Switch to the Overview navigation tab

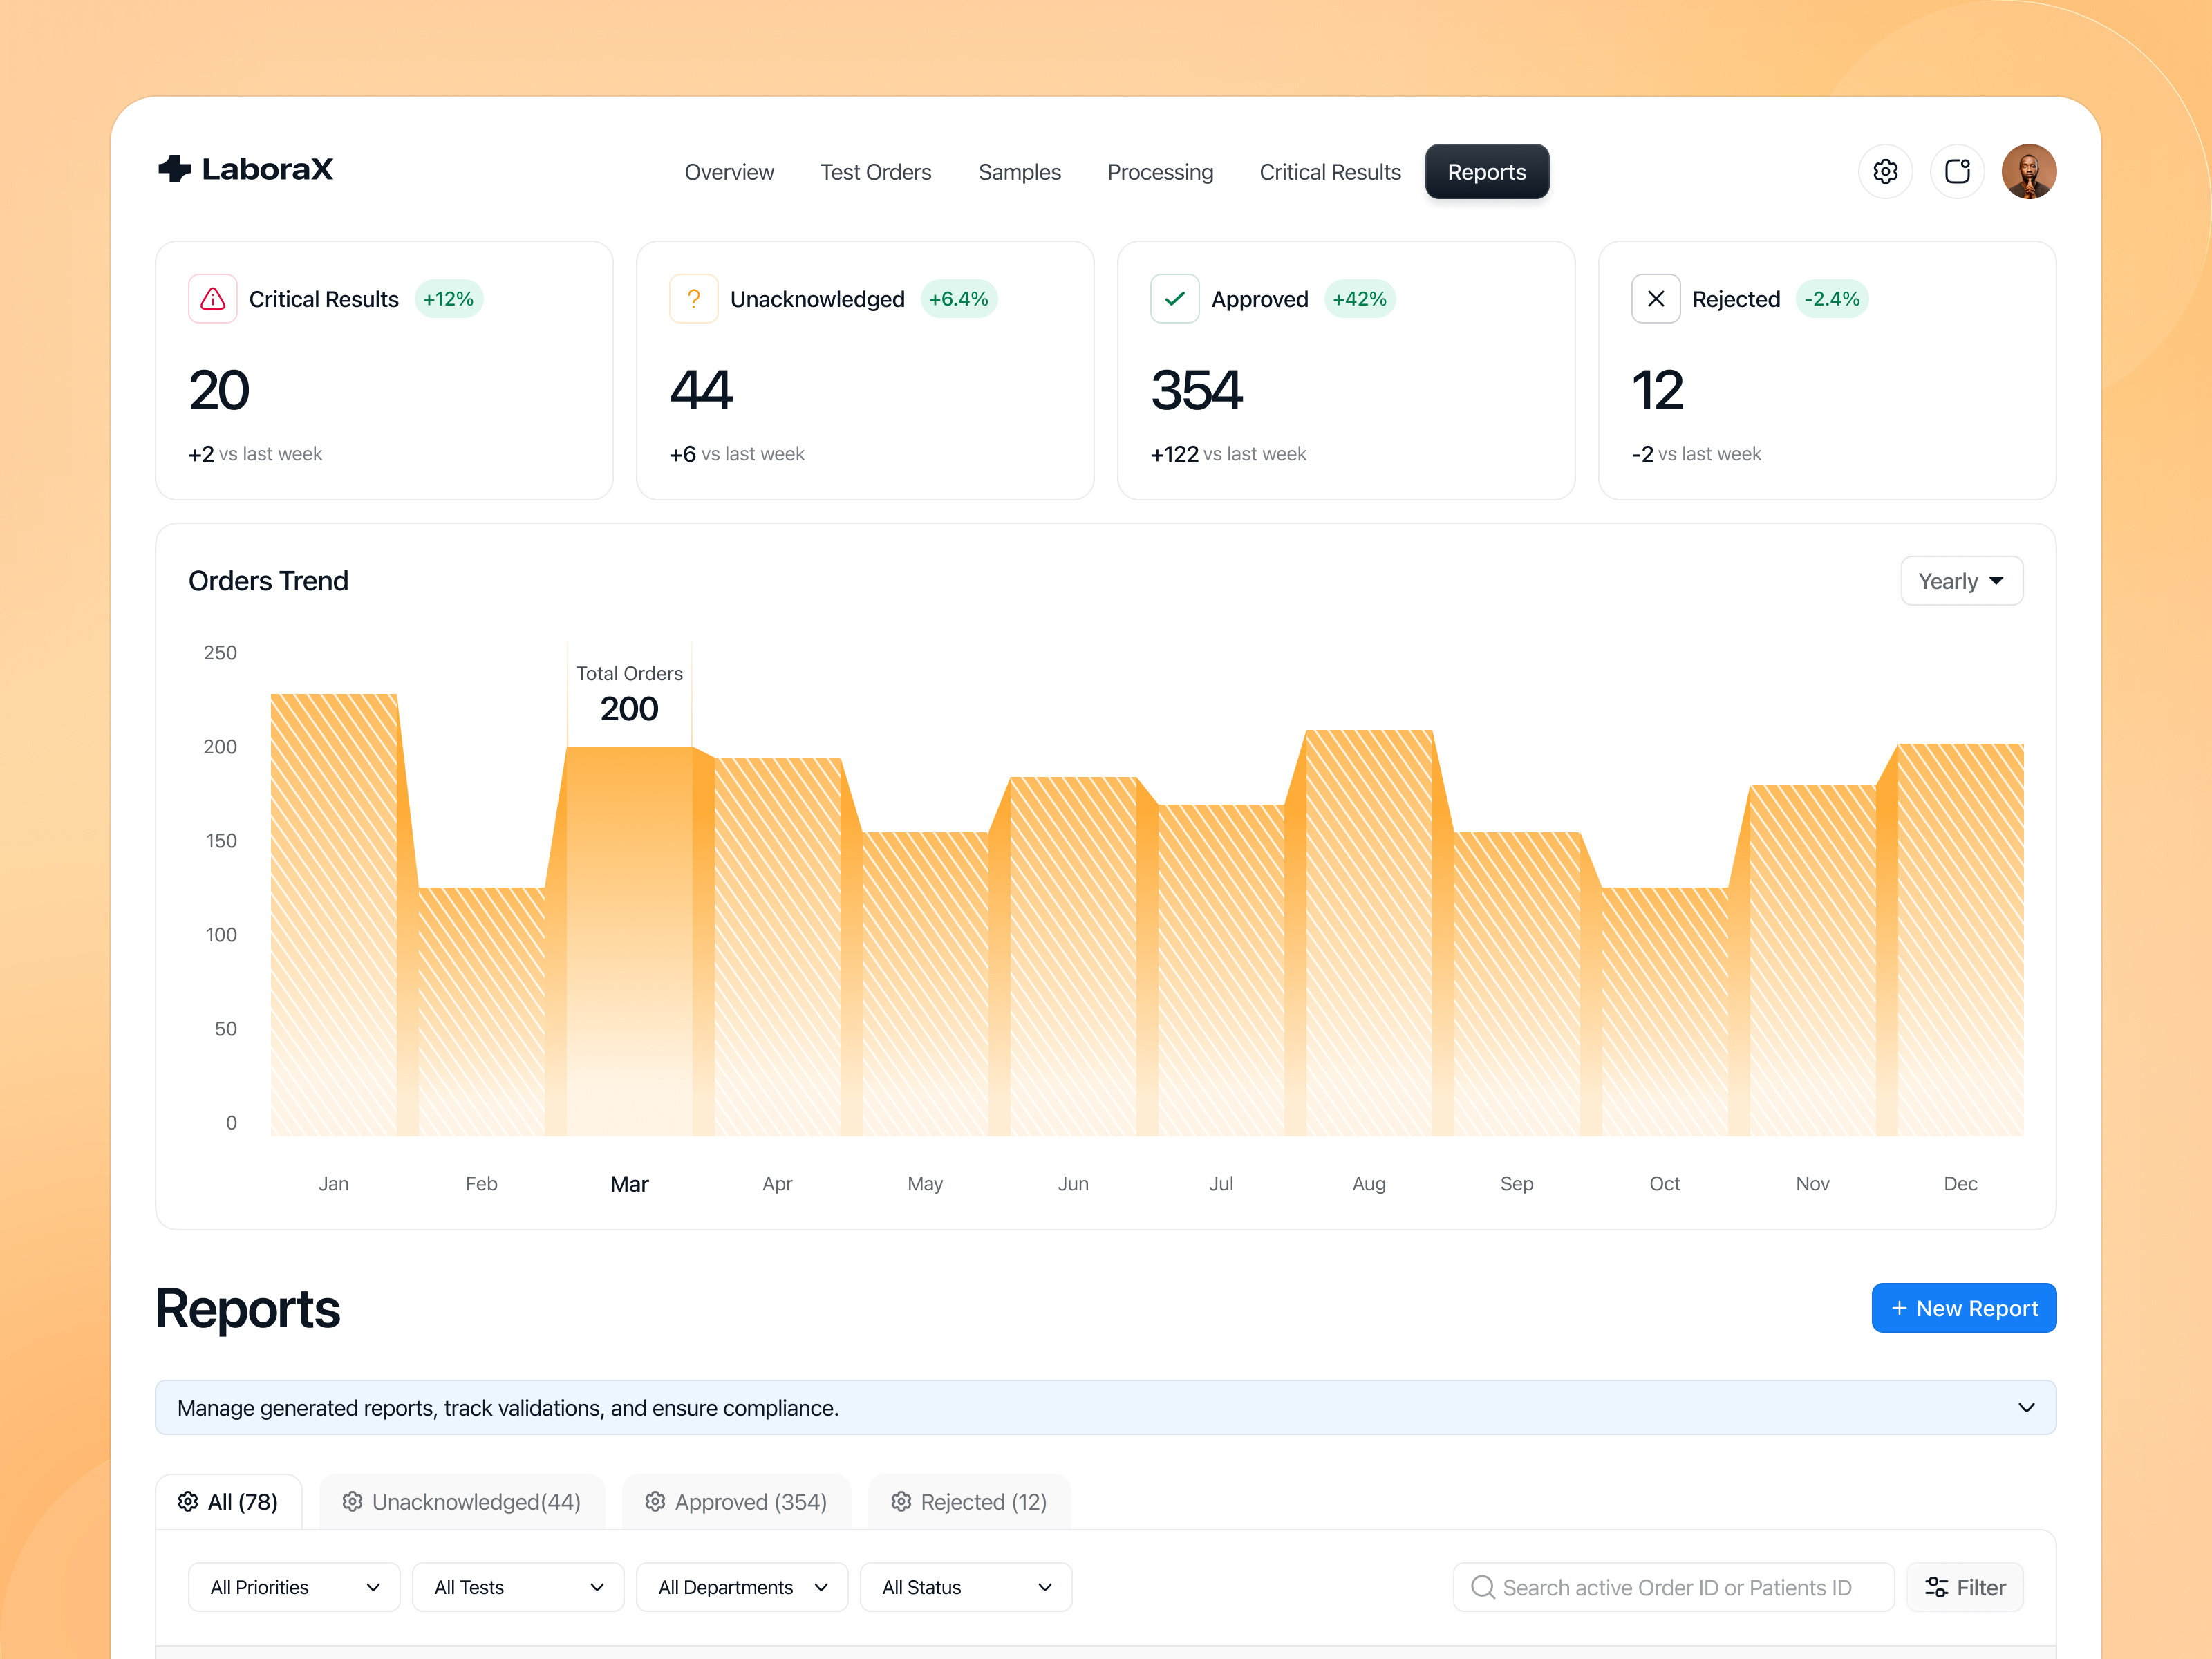click(x=729, y=171)
